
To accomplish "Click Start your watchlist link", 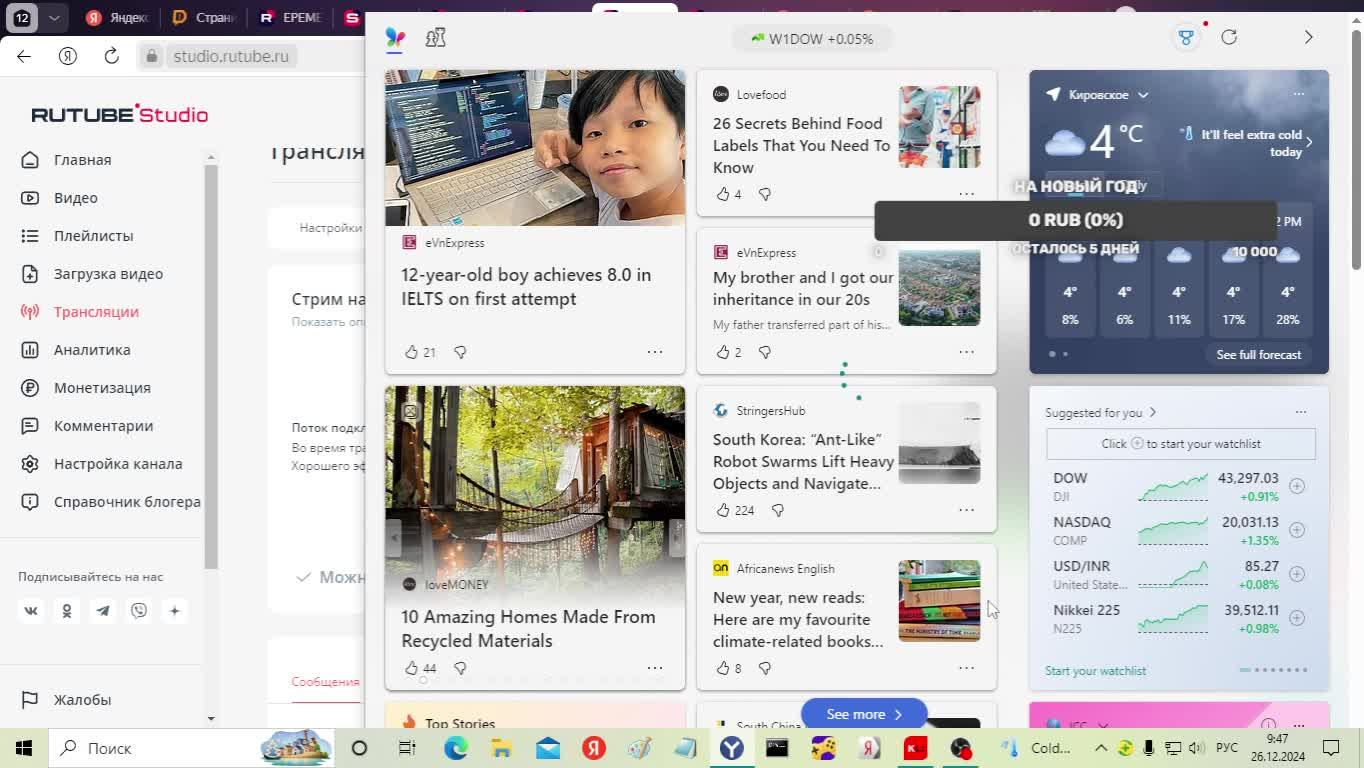I will [x=1095, y=671].
